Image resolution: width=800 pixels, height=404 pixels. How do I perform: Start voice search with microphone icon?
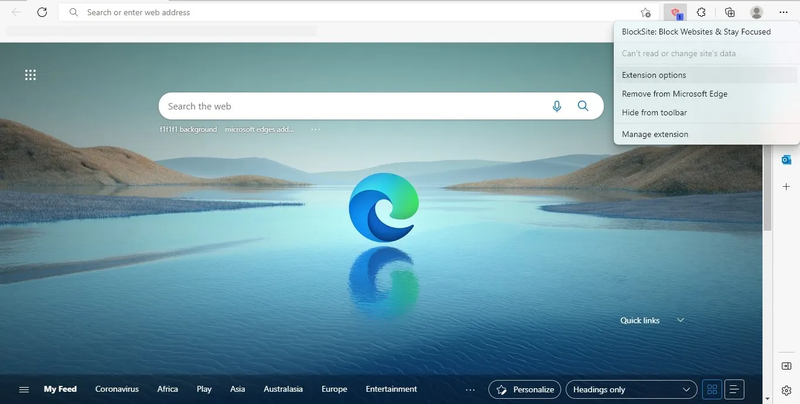[557, 106]
